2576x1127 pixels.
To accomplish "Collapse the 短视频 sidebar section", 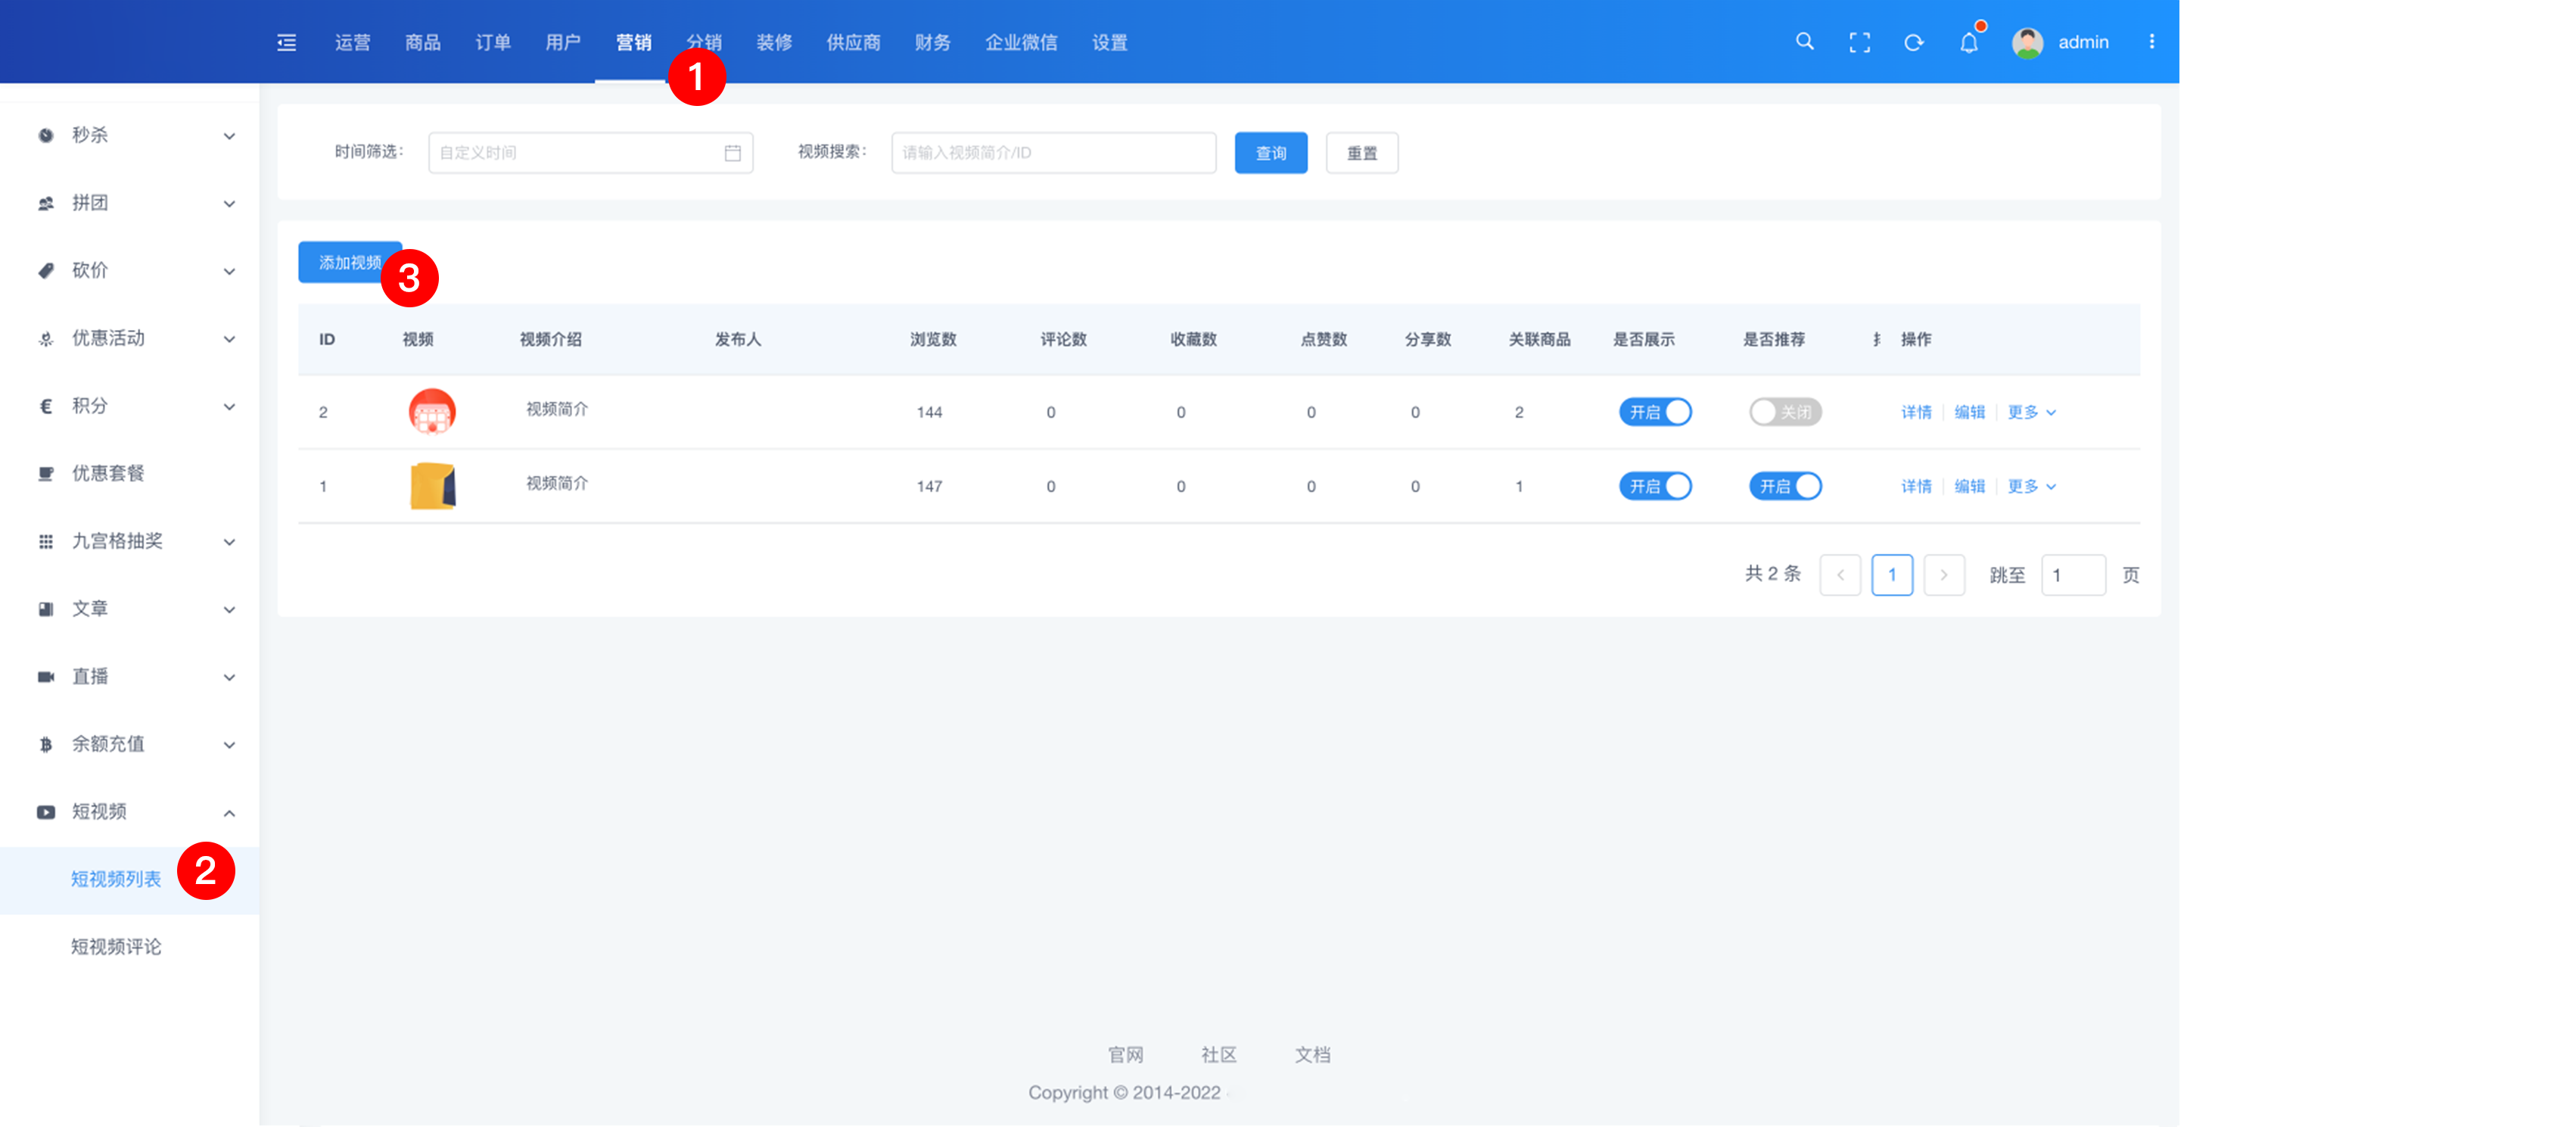I will [x=130, y=812].
